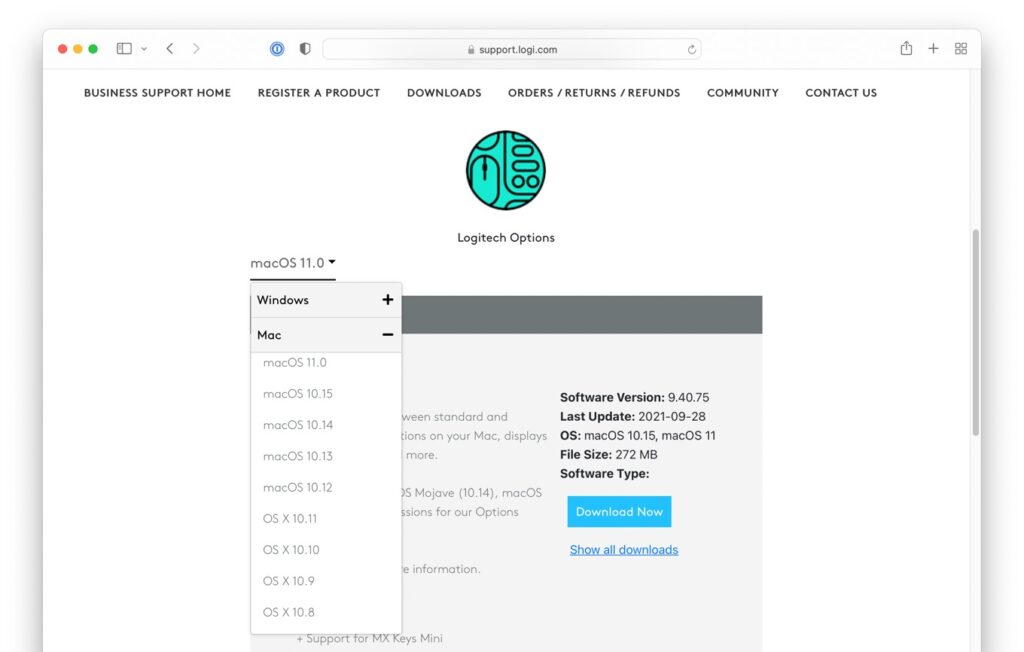This screenshot has height=652, width=1024.
Task: Open the macOS 11.0 version dropdown
Action: coord(293,264)
